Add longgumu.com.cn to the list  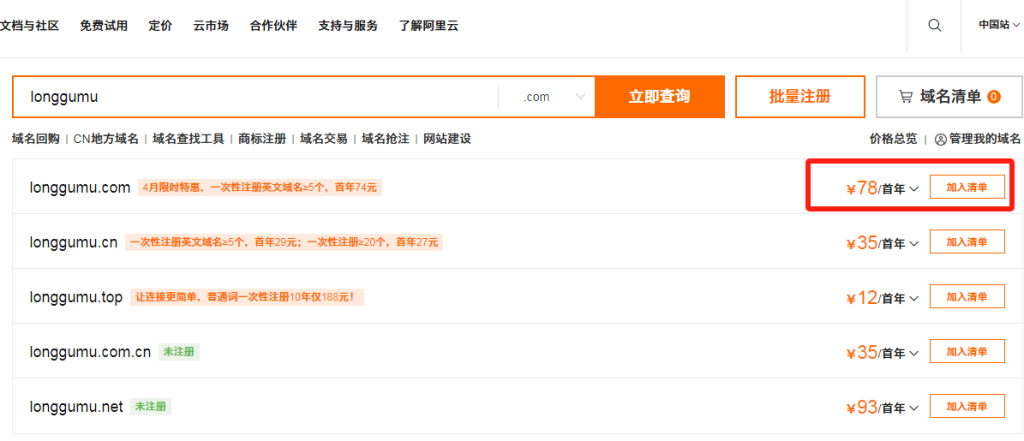pos(967,352)
